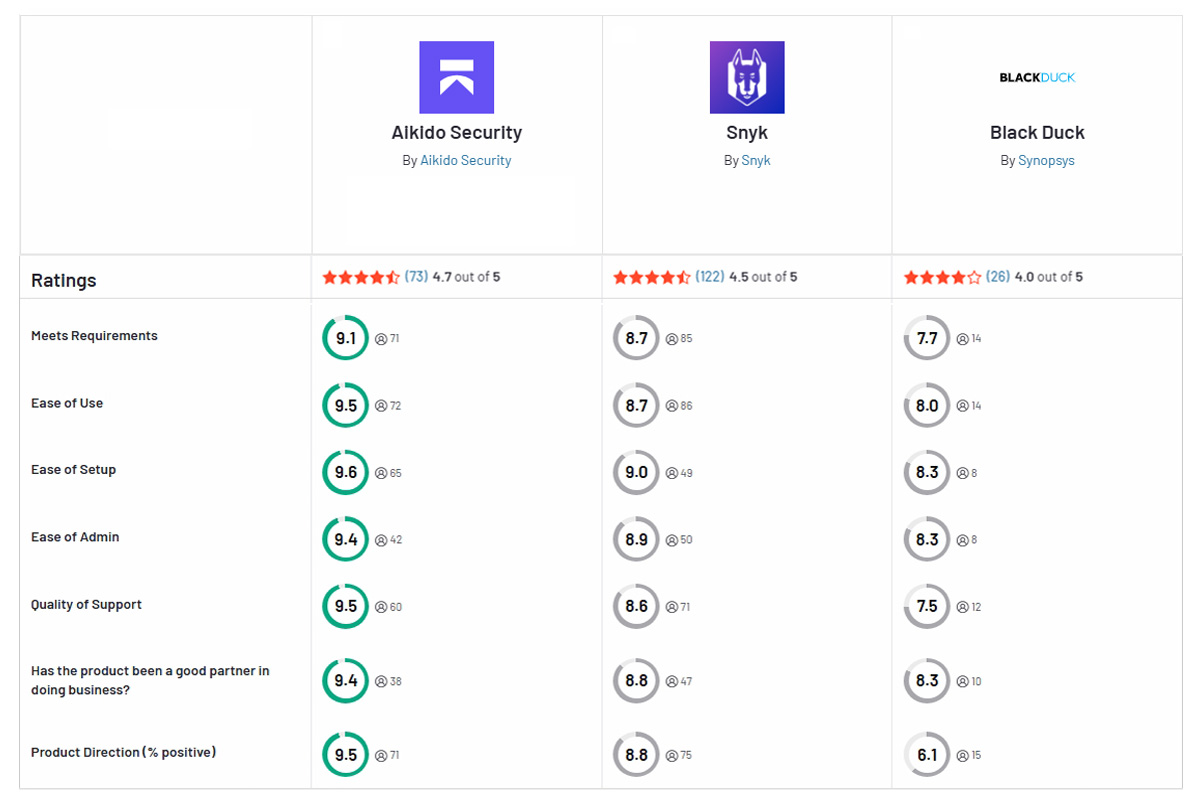Click the Snyk dog logo
Image resolution: width=1200 pixels, height=800 pixels.
coord(747,77)
